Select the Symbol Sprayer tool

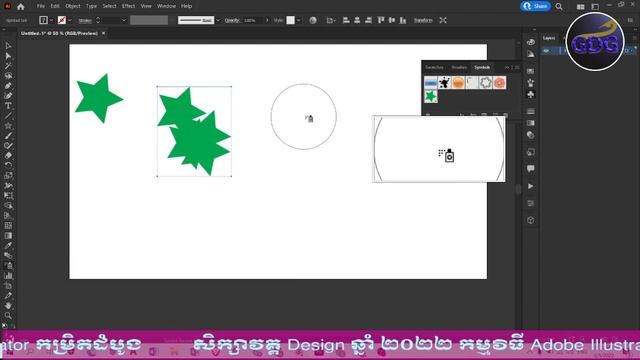[8, 266]
